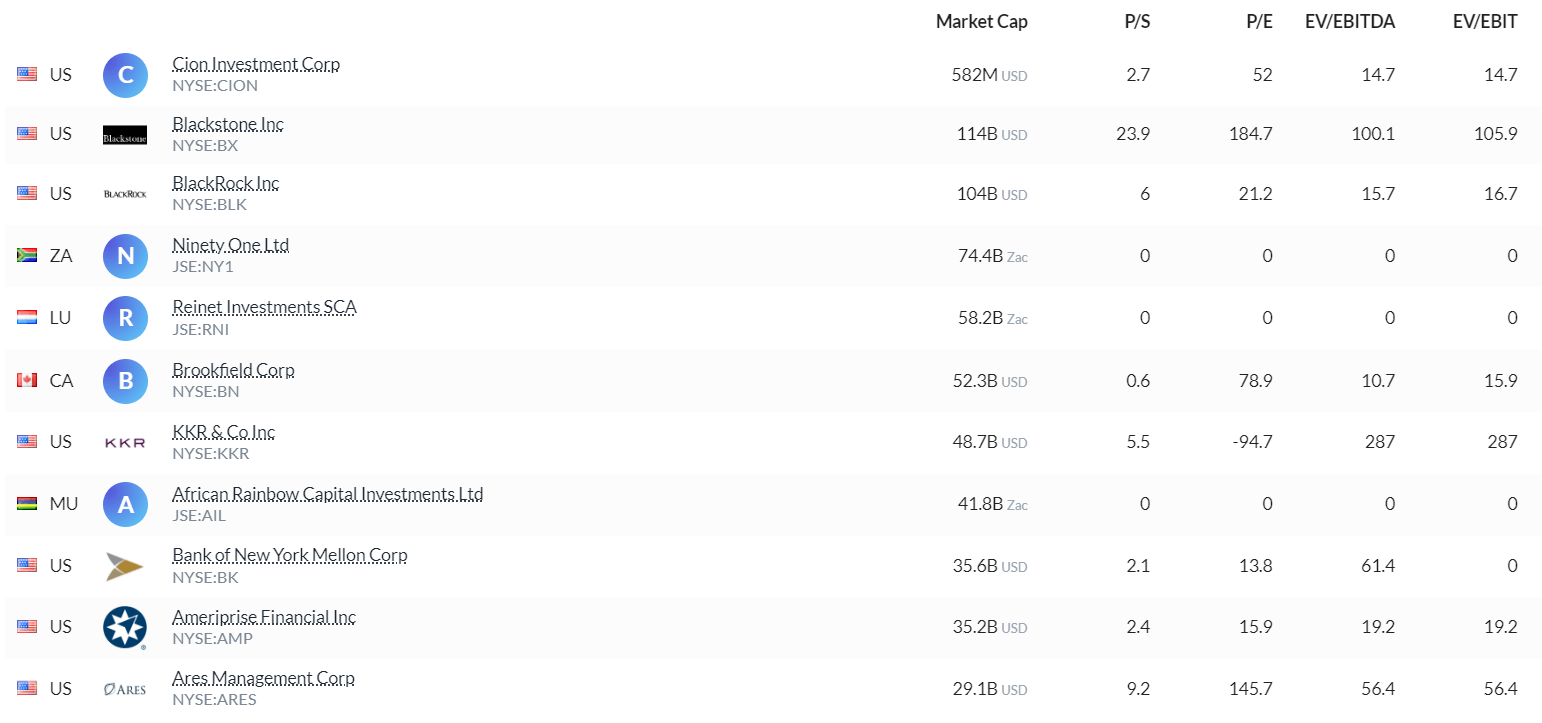
Task: Click the Blackstone logo icon
Action: click(x=125, y=135)
